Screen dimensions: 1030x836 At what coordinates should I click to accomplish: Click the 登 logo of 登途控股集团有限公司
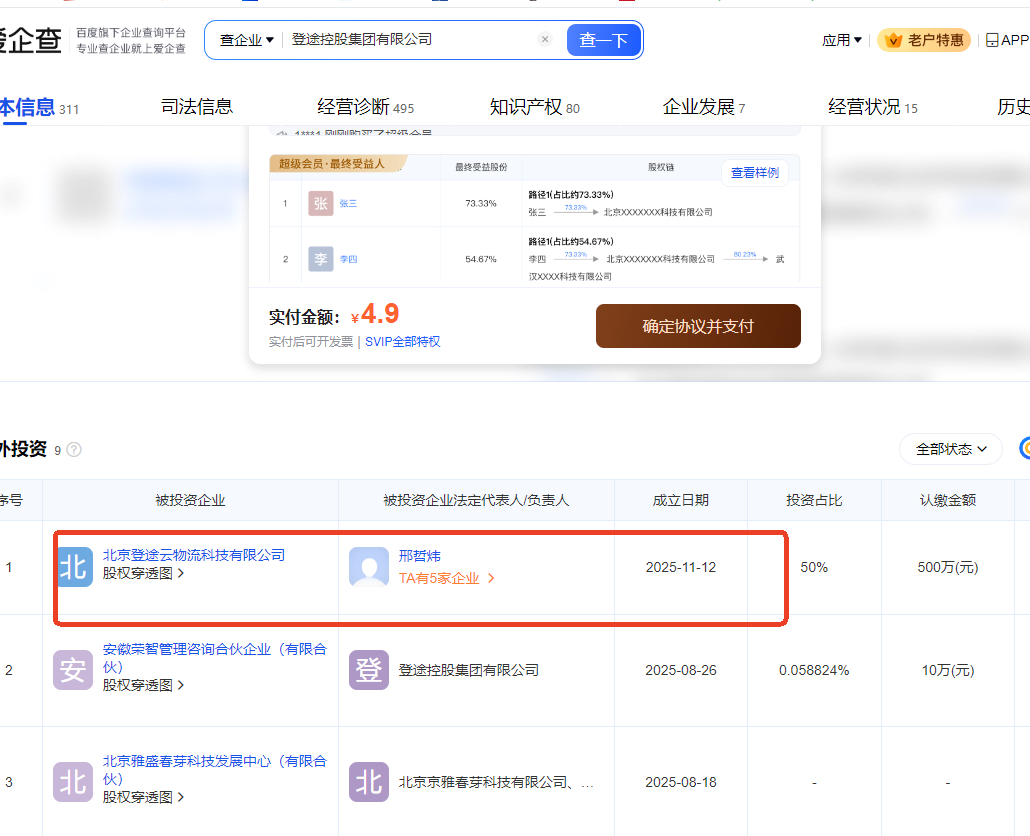[369, 670]
